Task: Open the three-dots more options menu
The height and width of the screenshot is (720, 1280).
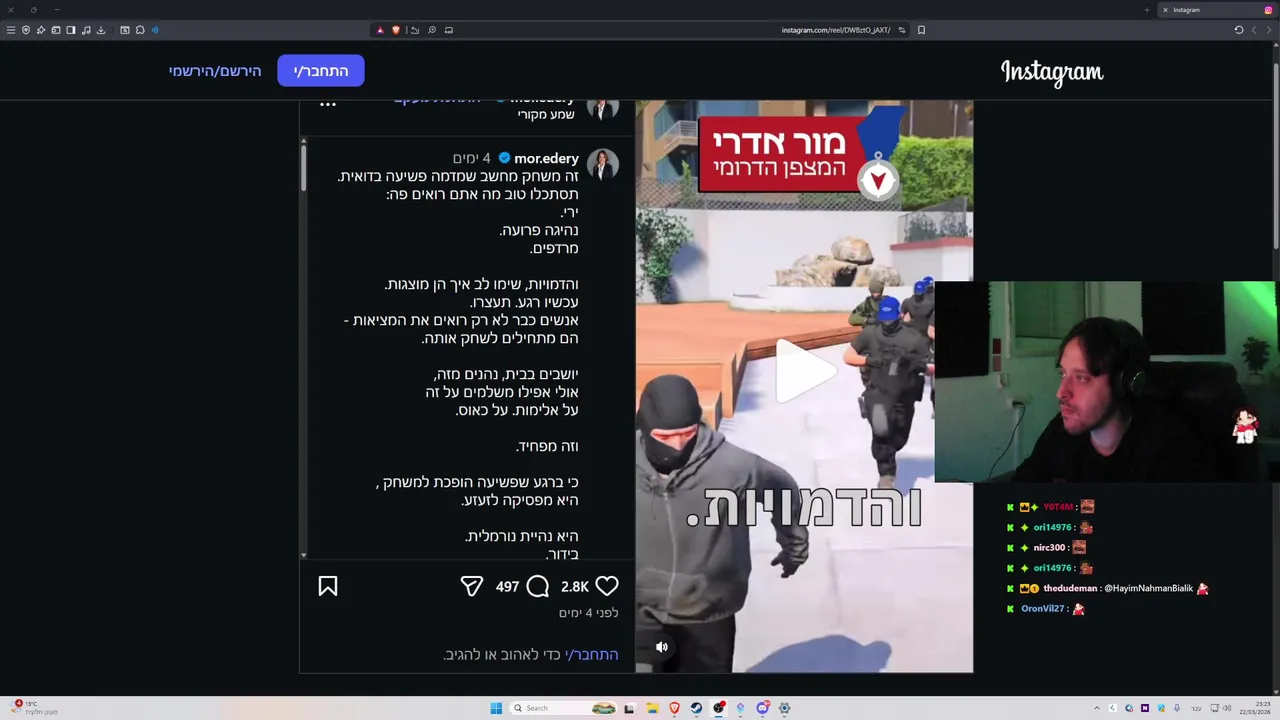Action: tap(327, 103)
